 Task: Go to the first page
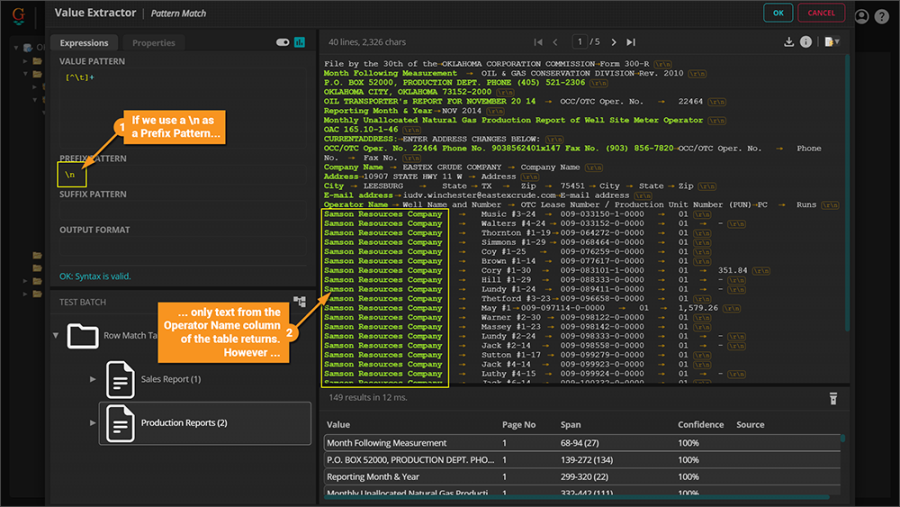pyautogui.click(x=538, y=42)
